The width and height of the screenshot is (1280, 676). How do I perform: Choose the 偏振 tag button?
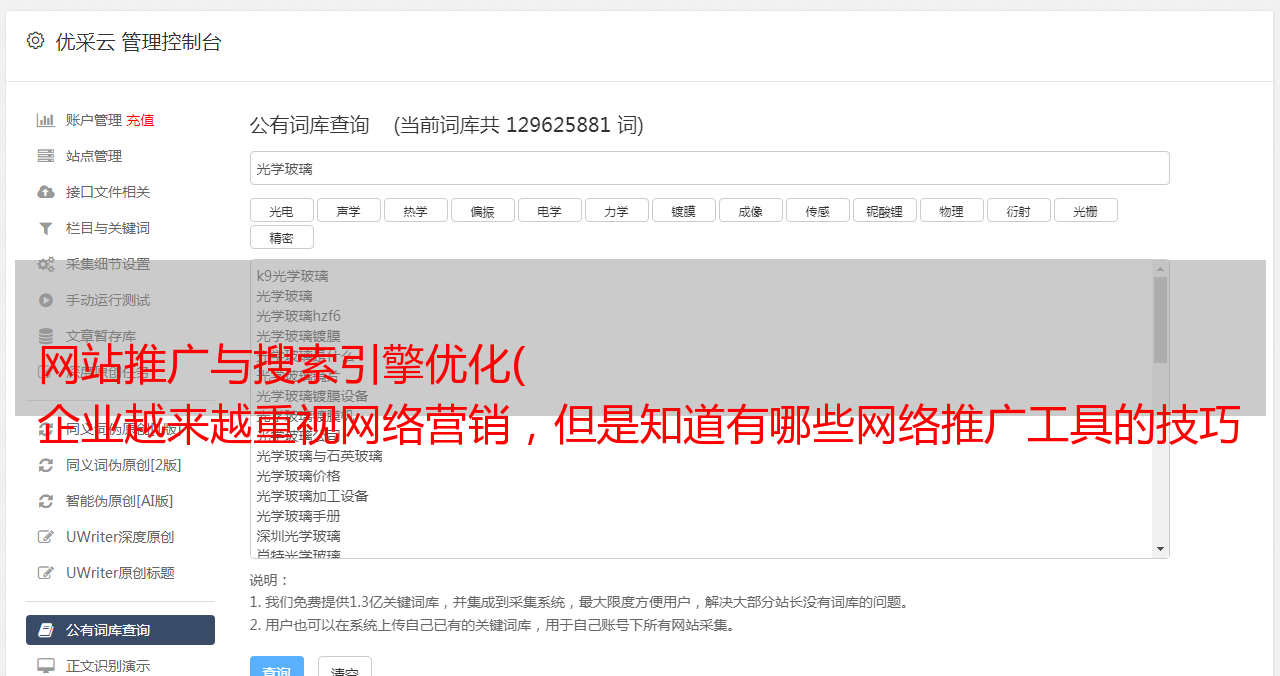483,210
